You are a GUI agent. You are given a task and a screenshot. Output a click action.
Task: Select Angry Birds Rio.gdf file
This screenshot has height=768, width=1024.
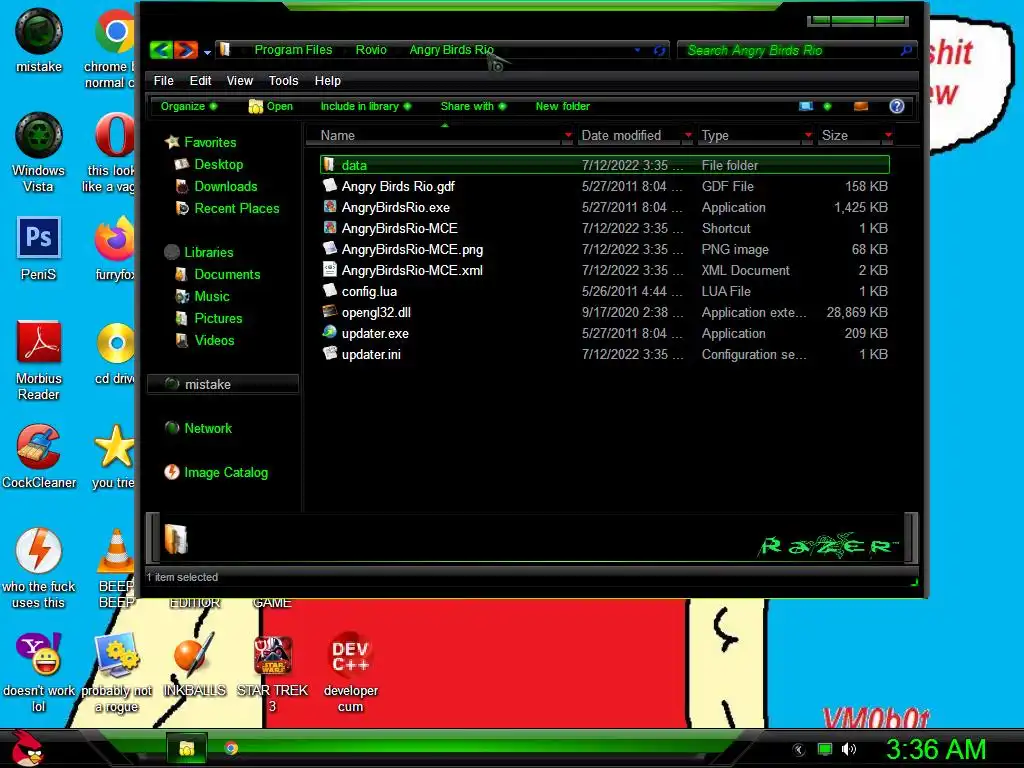[605, 186]
